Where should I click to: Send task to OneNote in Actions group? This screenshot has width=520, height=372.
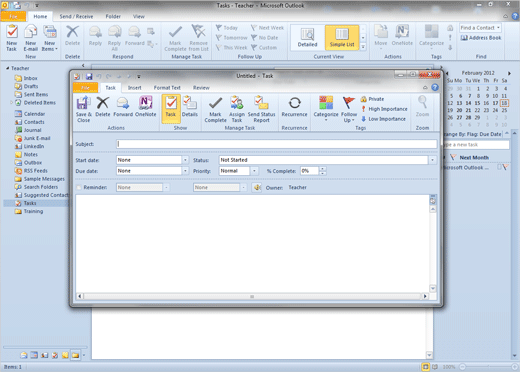[x=146, y=107]
